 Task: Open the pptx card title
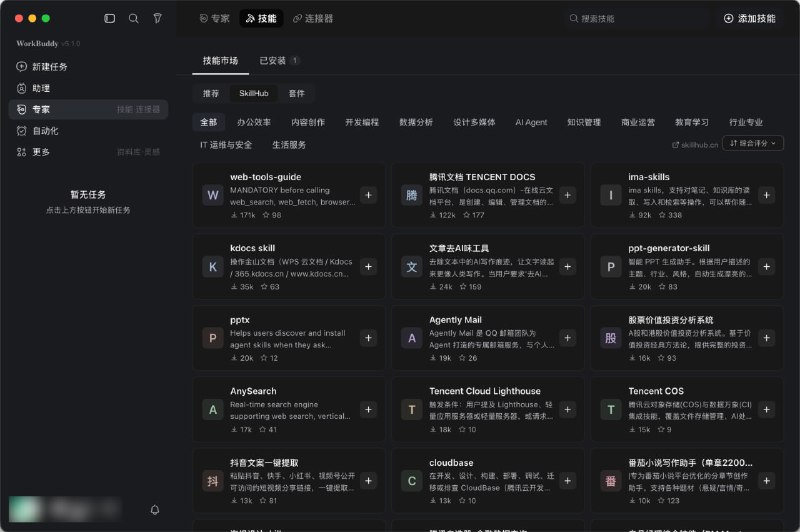pyautogui.click(x=240, y=320)
